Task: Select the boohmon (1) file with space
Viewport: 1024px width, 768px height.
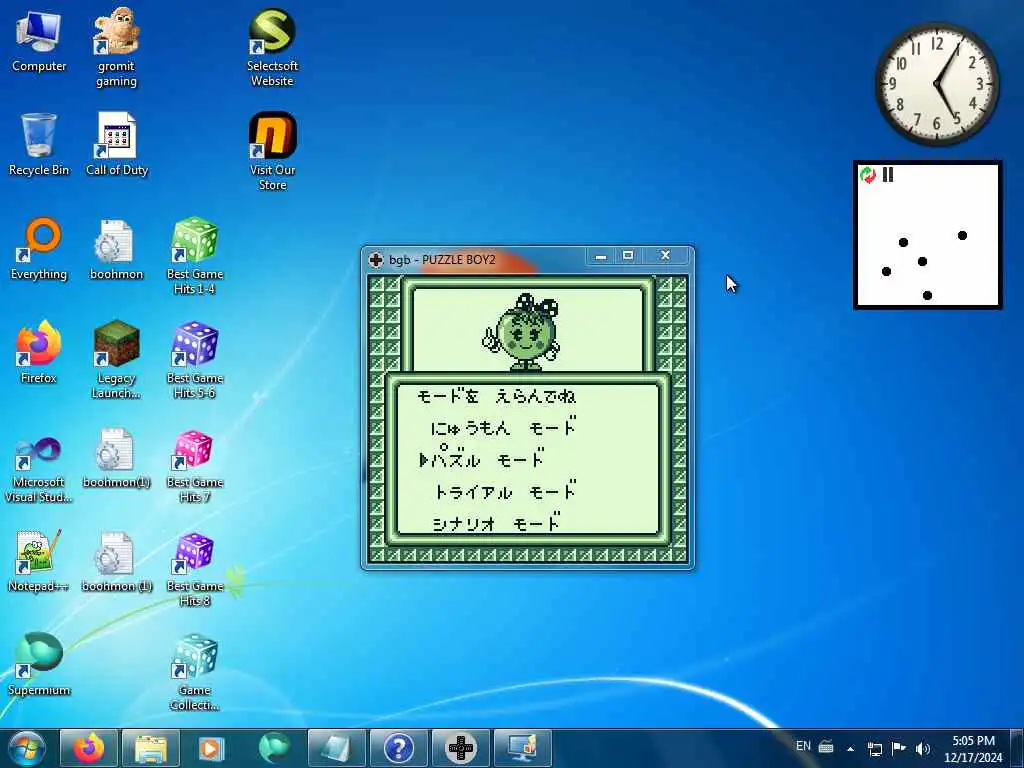Action: tap(116, 560)
